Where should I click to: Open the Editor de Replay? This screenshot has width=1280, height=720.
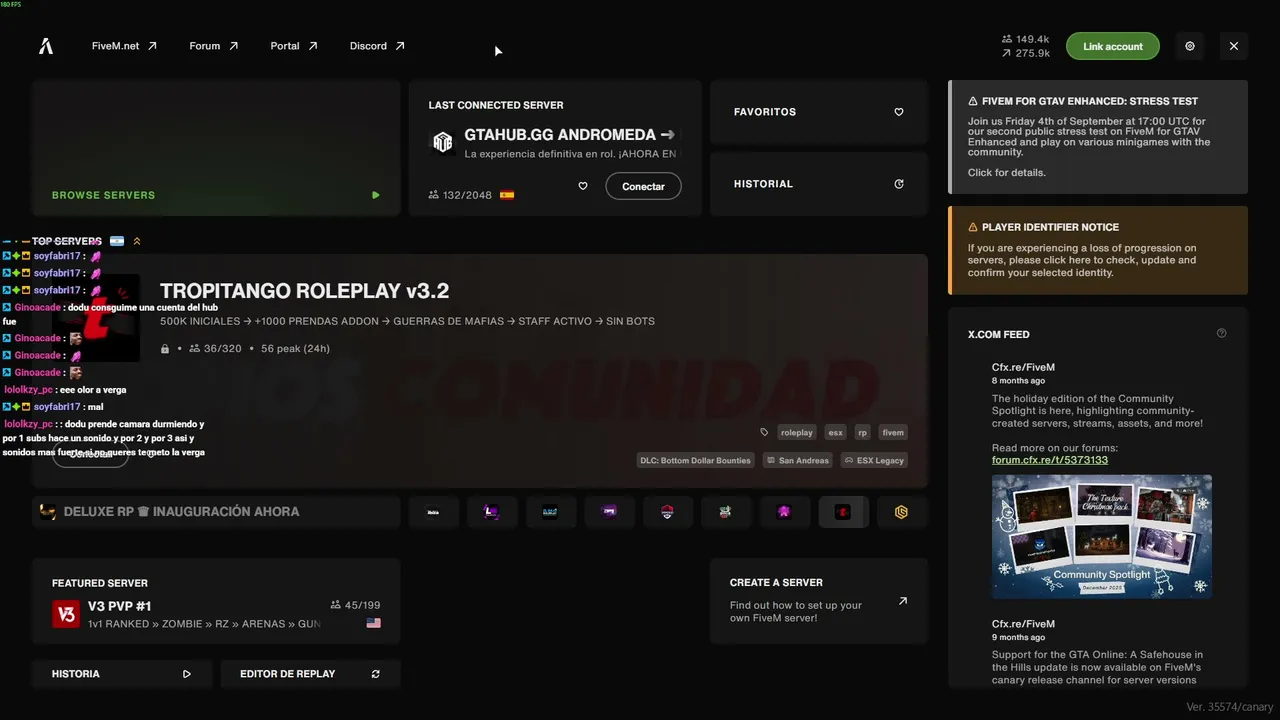coord(311,674)
